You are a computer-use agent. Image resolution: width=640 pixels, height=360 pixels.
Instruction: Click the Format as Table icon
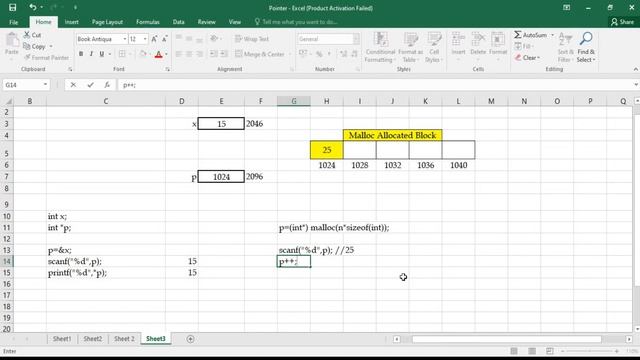[411, 40]
